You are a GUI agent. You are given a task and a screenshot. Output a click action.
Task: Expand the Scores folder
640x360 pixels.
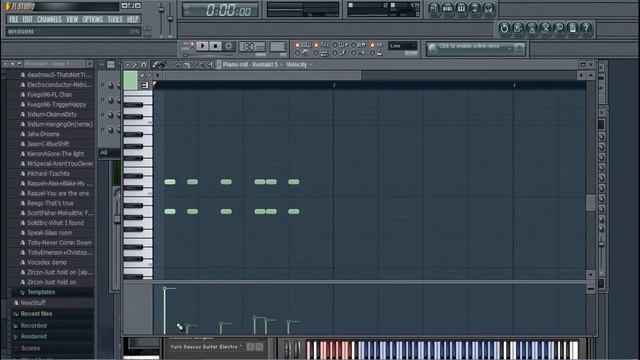(x=30, y=348)
